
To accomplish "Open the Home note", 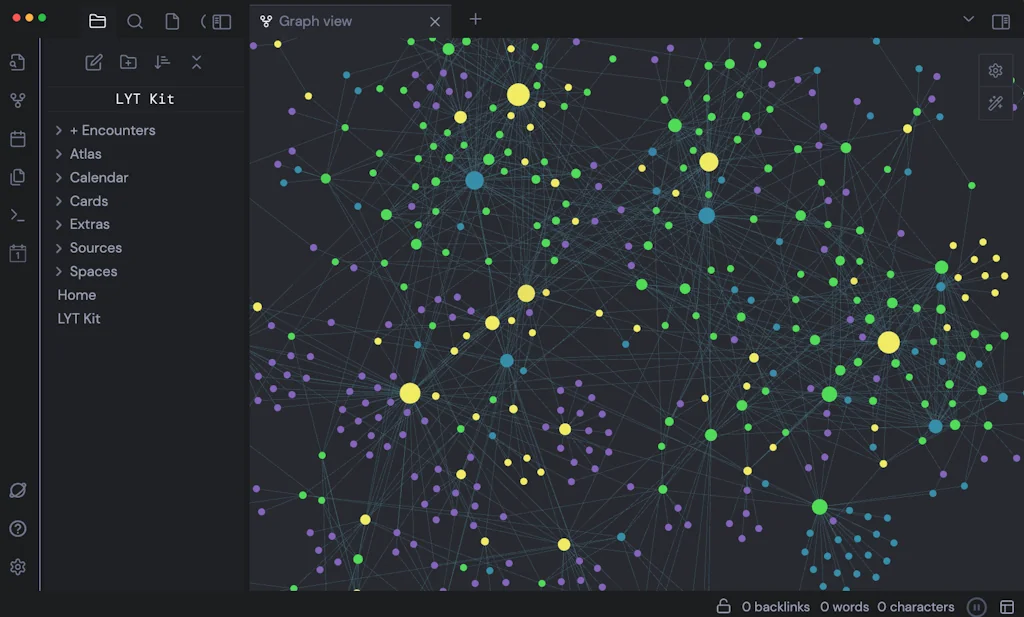I will [x=76, y=294].
